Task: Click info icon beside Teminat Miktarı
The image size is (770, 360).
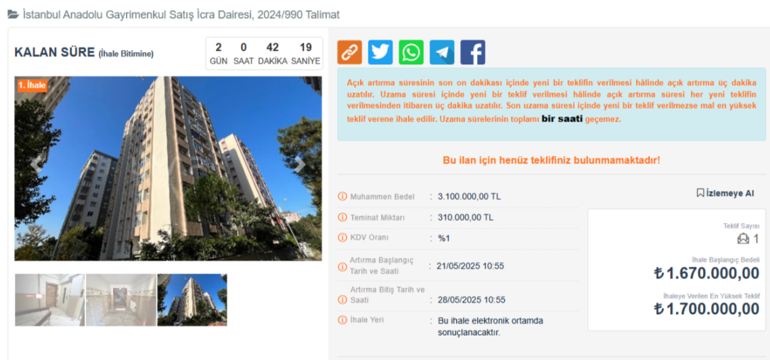Action: 342,217
